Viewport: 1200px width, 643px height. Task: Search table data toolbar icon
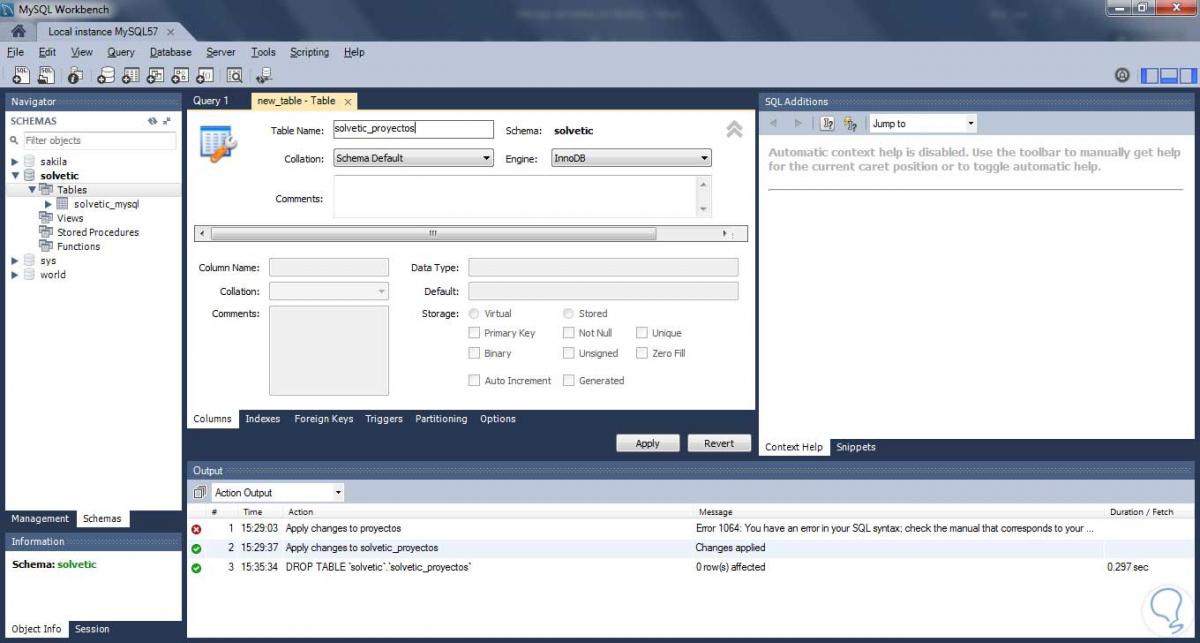pyautogui.click(x=235, y=75)
